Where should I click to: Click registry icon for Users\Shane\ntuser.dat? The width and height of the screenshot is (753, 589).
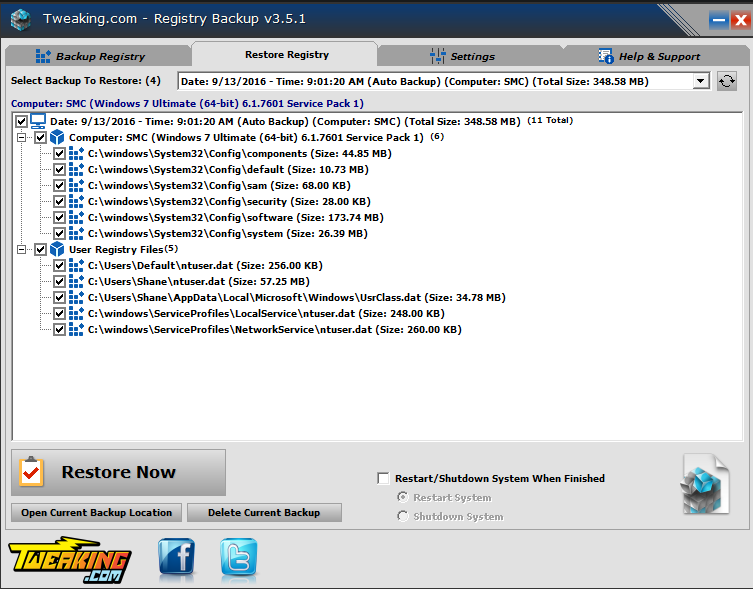pyautogui.click(x=76, y=282)
